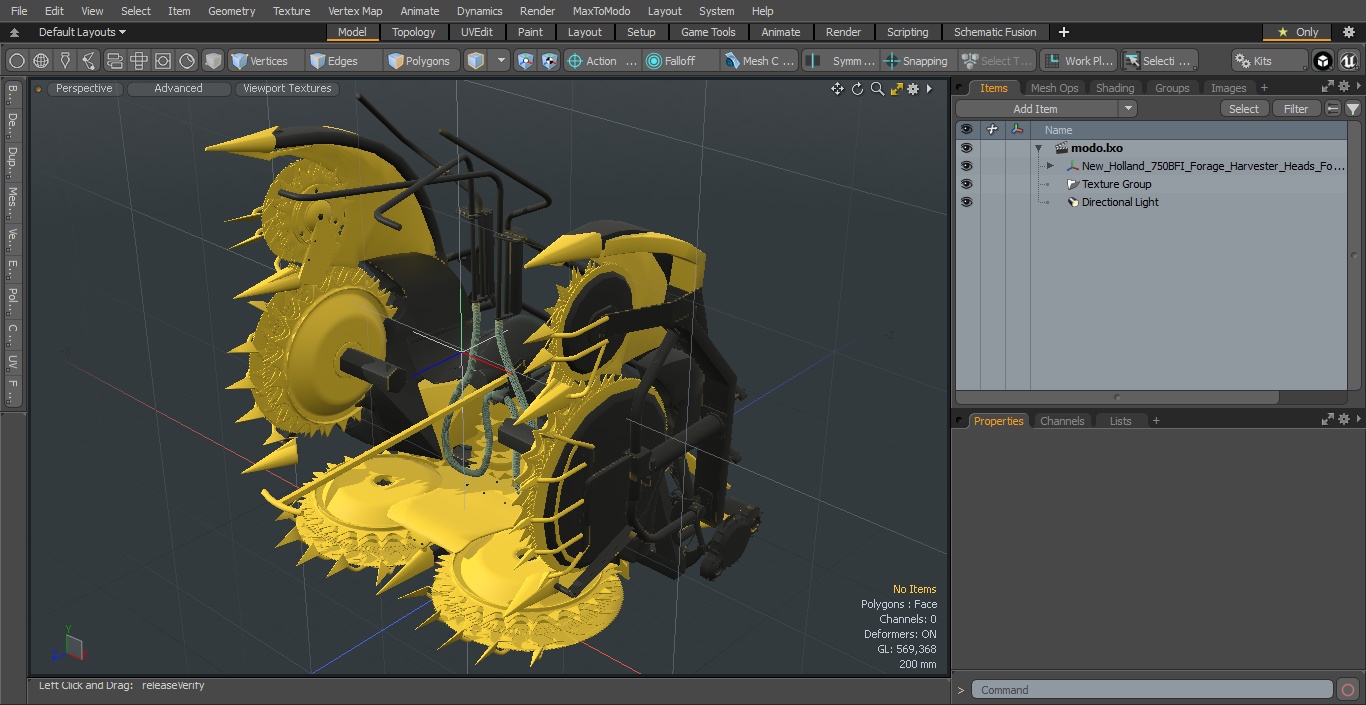1366x705 pixels.
Task: Click the circular pie tool icon
Action: click(187, 61)
